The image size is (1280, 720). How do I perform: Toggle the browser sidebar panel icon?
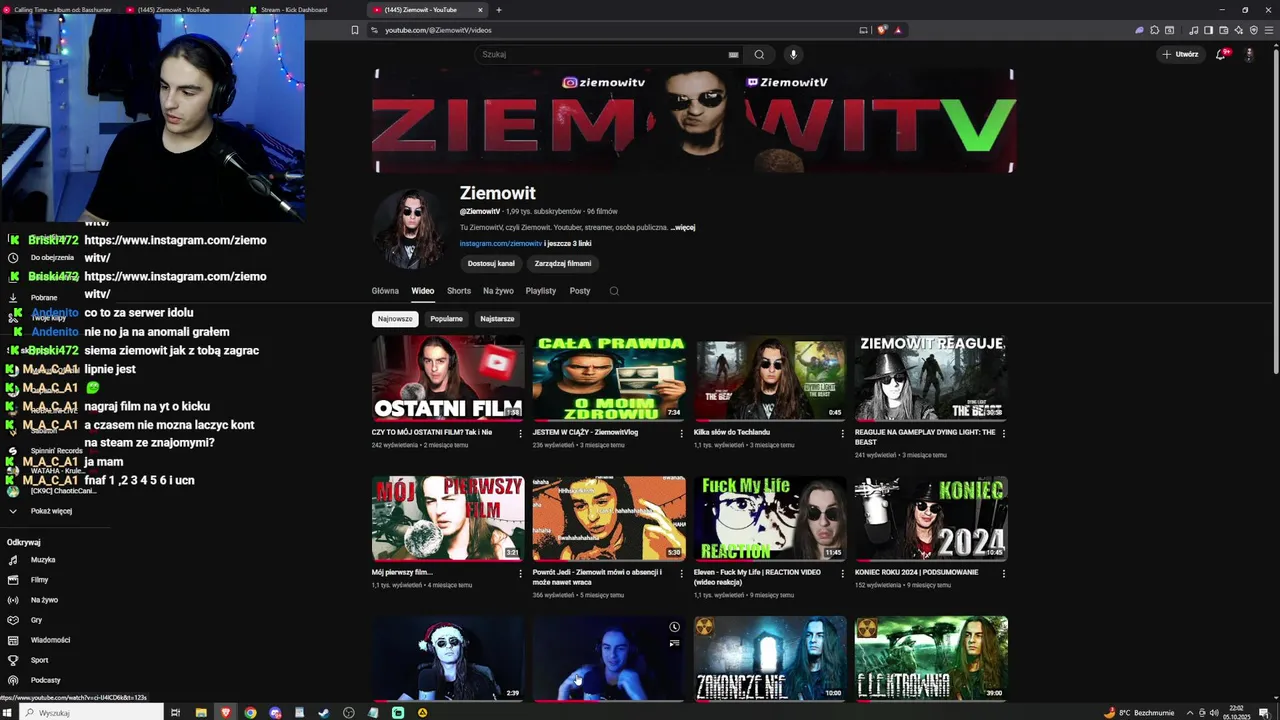pos(1208,30)
